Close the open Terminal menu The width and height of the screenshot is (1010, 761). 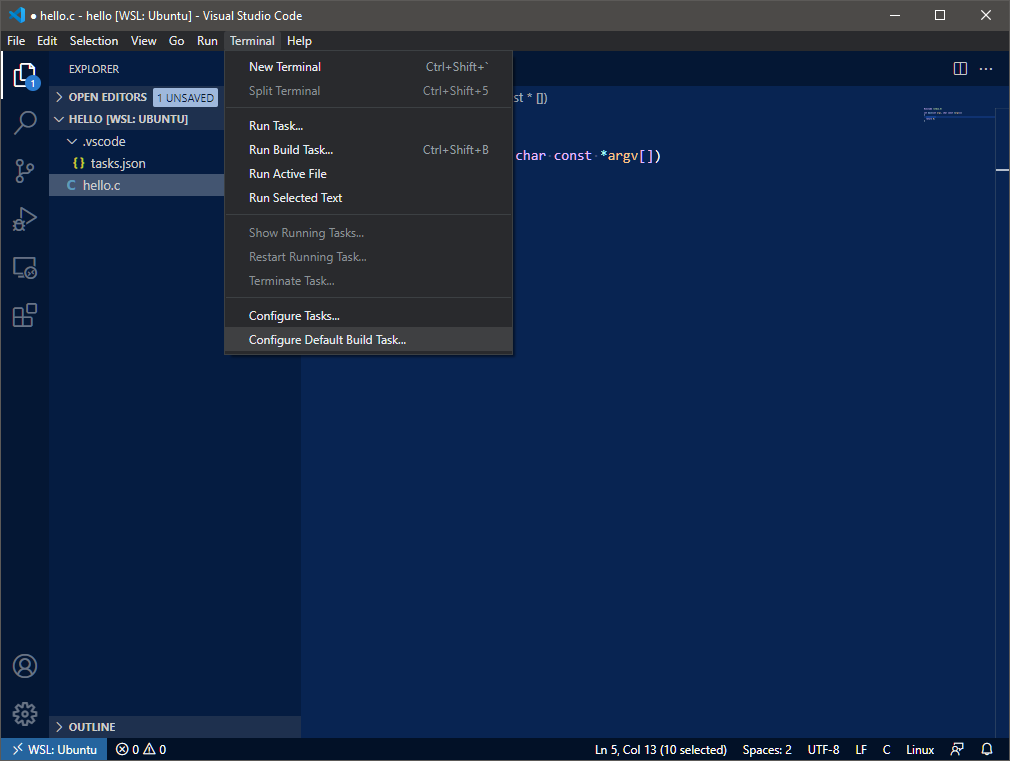pyautogui.click(x=252, y=41)
